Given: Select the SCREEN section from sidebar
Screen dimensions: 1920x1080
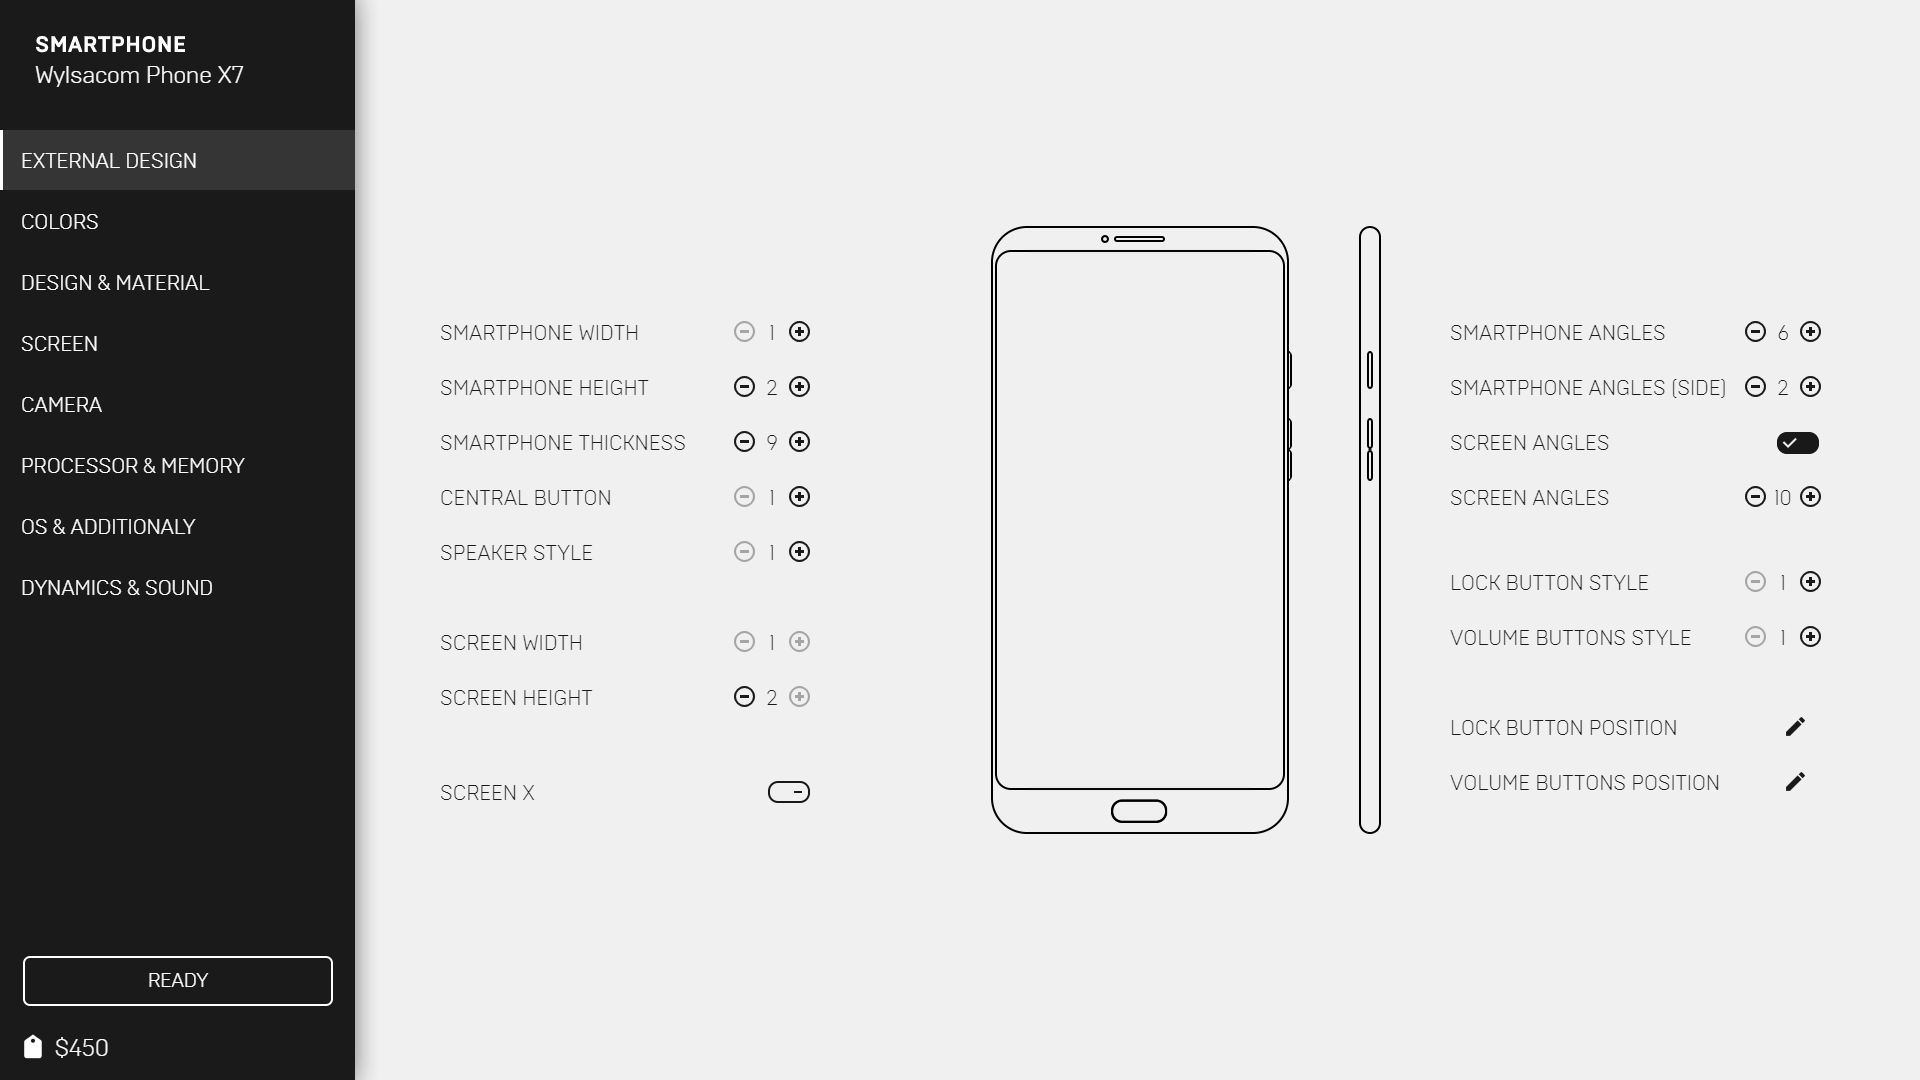Looking at the screenshot, I should click(x=58, y=343).
